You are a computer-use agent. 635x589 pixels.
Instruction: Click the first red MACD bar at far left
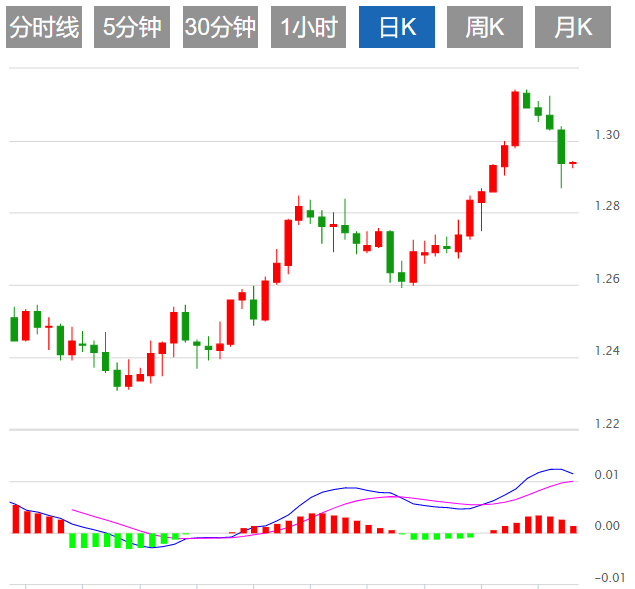pyautogui.click(x=16, y=519)
